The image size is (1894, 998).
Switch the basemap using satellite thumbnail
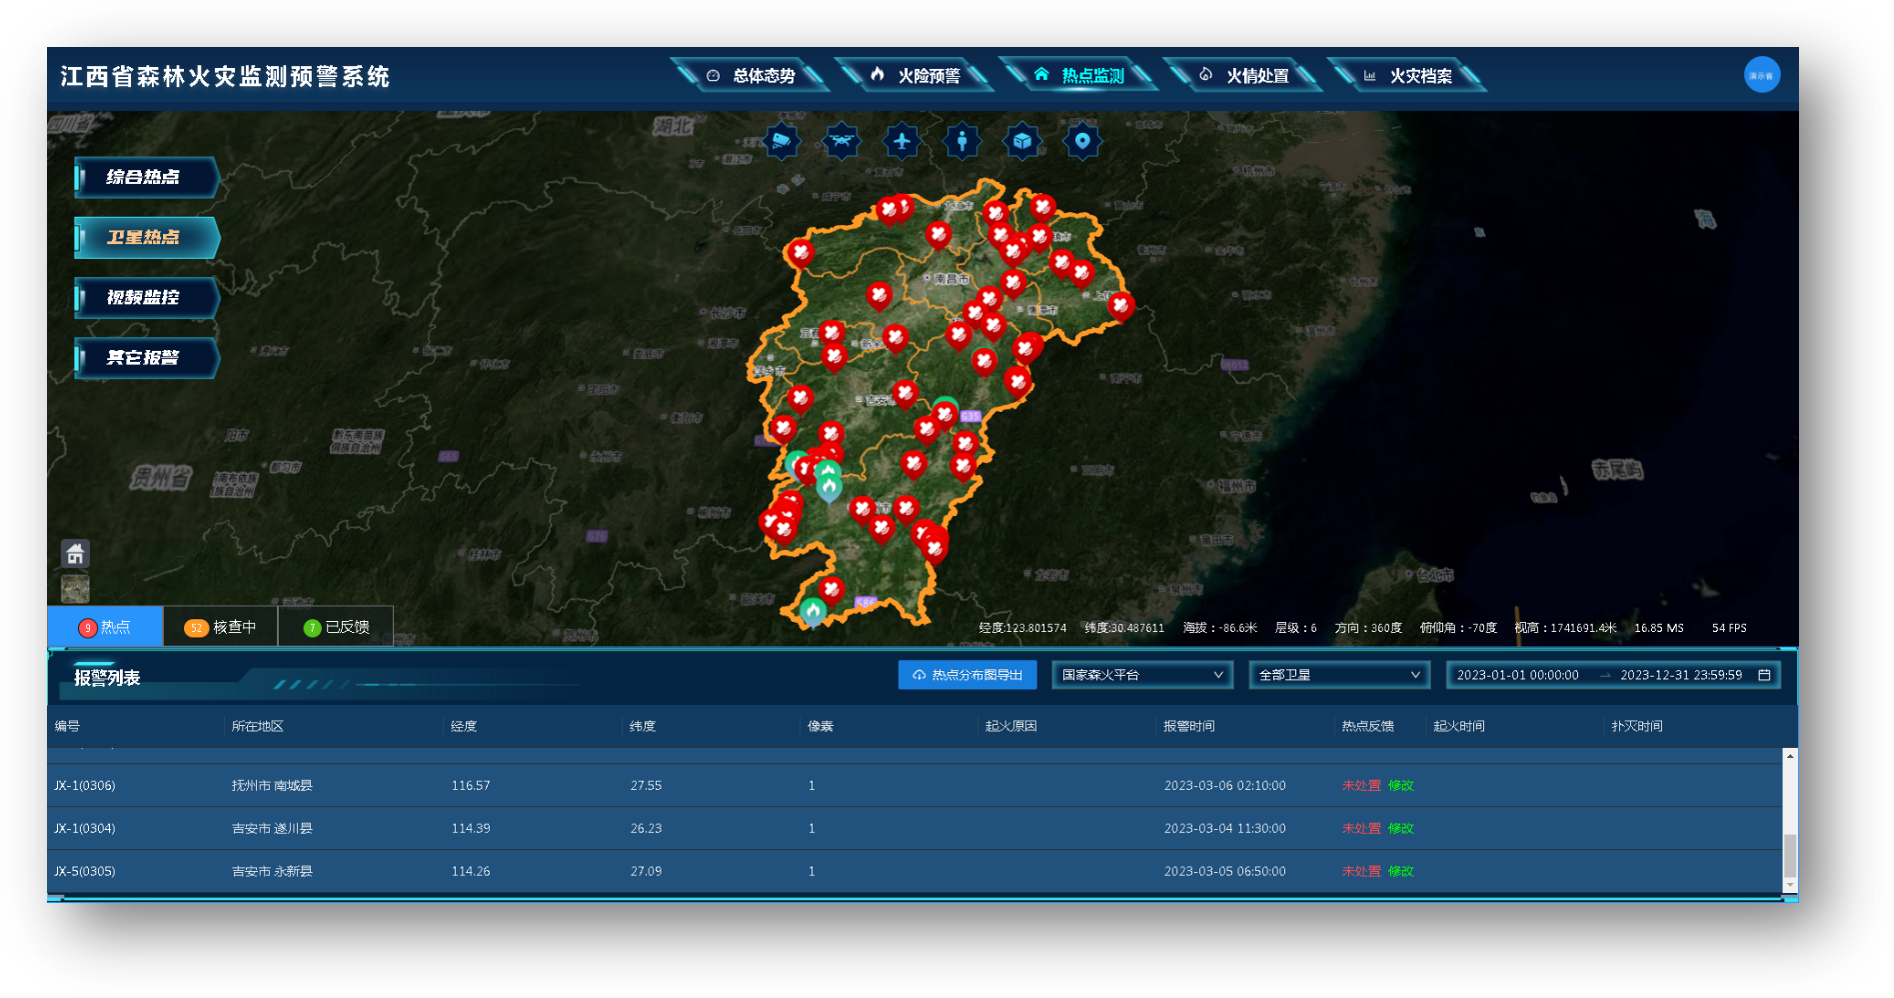pos(75,588)
